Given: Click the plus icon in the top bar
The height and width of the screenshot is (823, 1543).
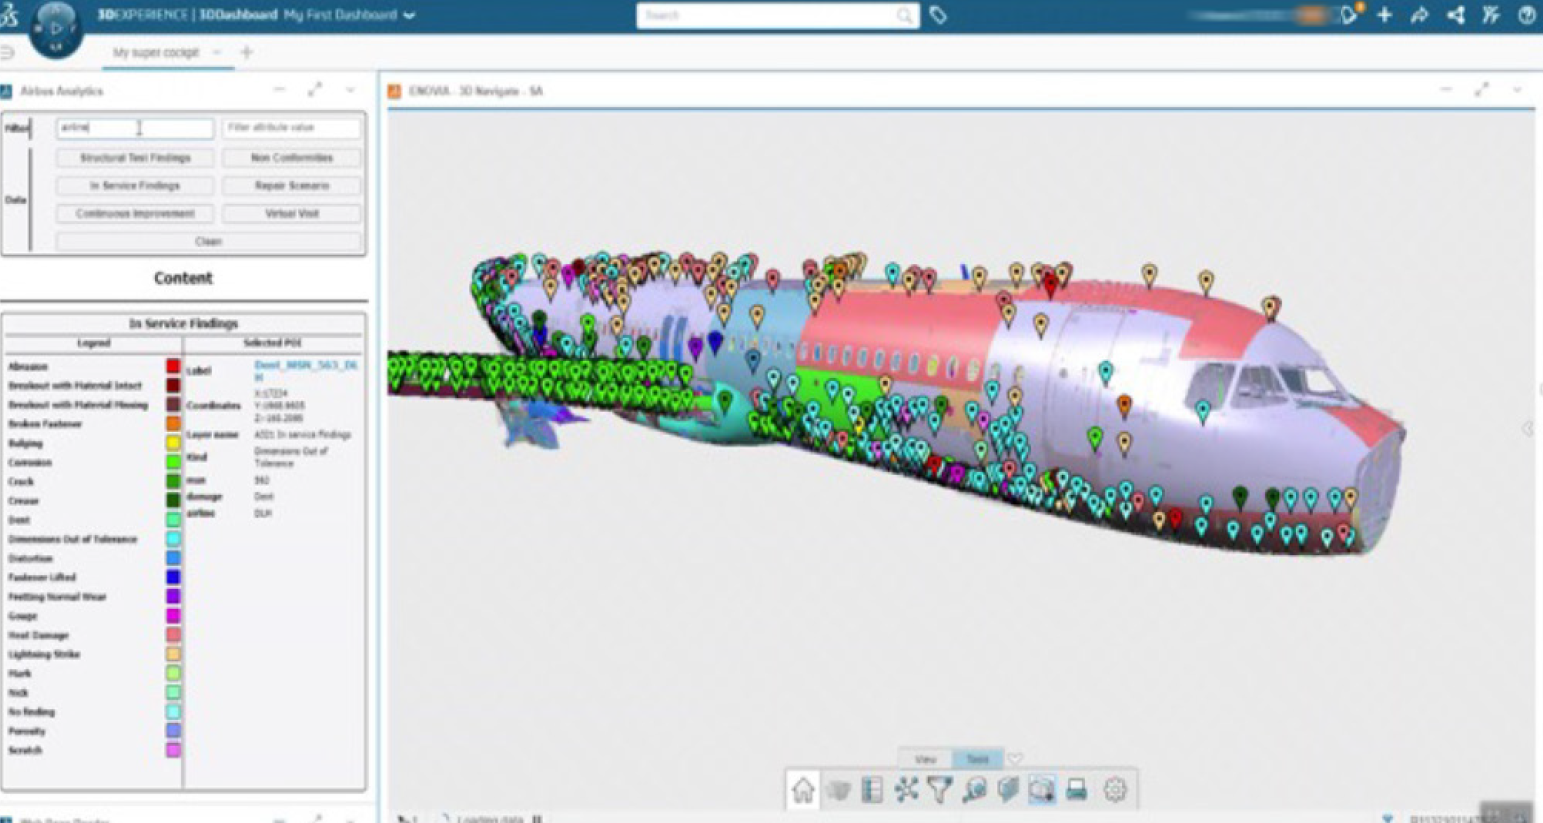Looking at the screenshot, I should [x=1384, y=15].
